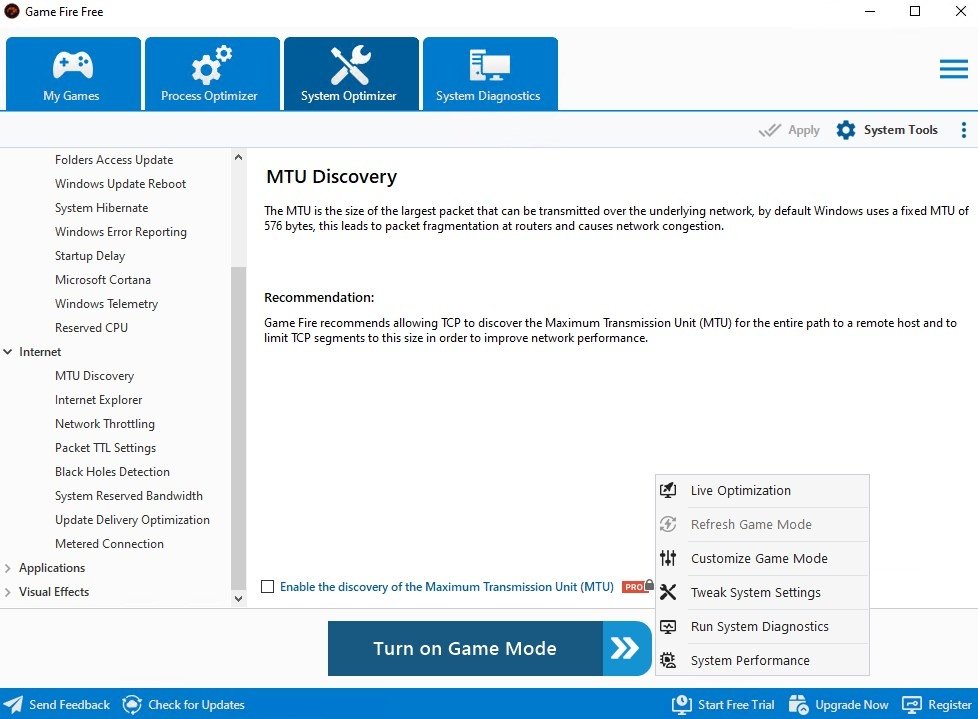The width and height of the screenshot is (978, 719).
Task: Select Internet Explorer tree item
Action: pos(99,400)
